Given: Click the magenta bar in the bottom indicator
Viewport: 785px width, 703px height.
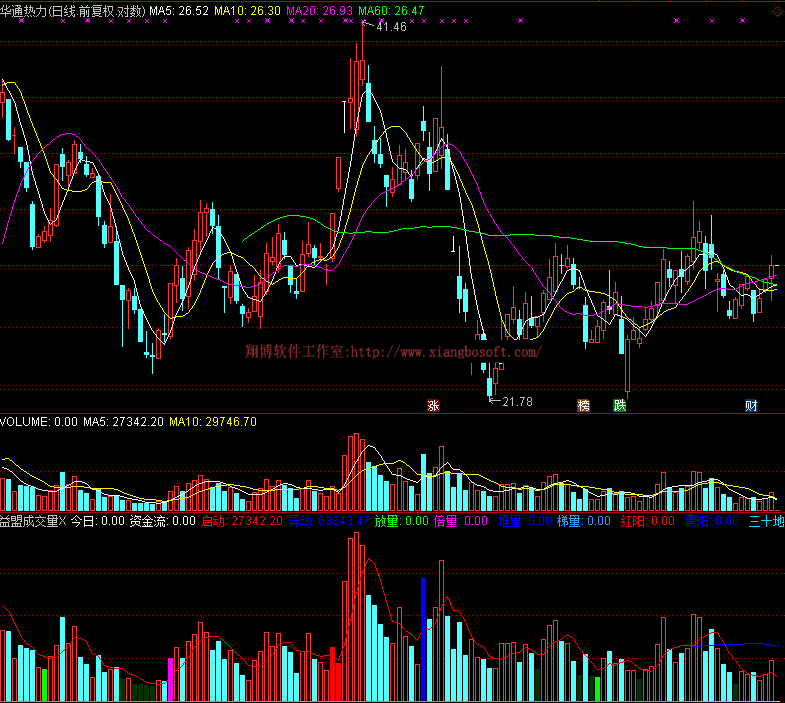Looking at the screenshot, I should coord(170,679).
